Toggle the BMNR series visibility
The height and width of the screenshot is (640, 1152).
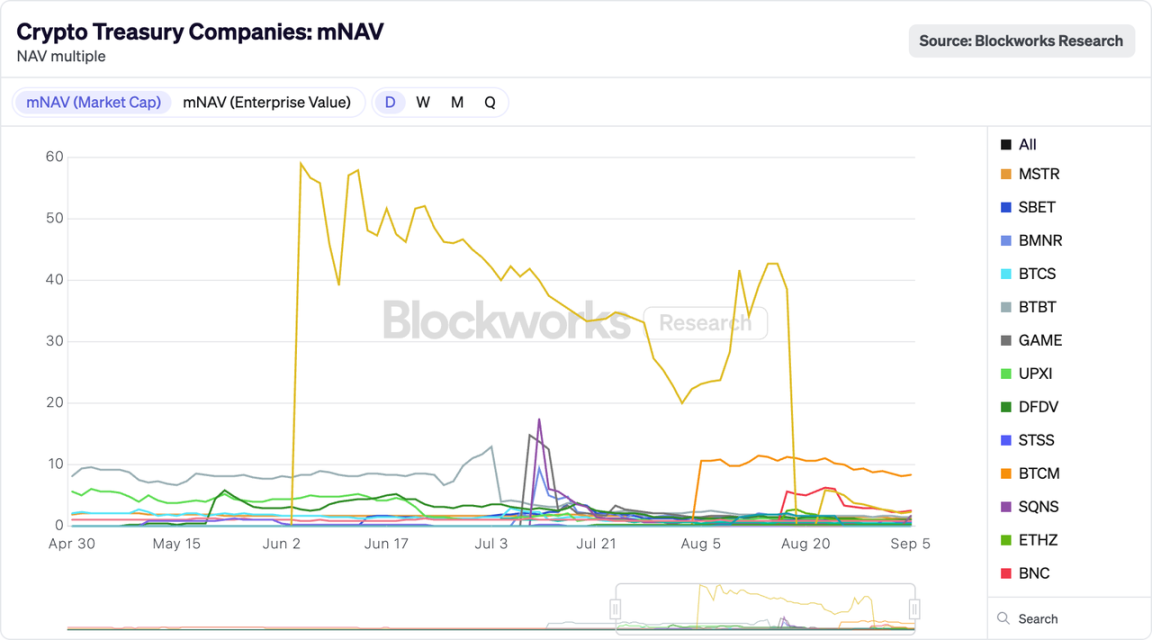tap(1040, 241)
